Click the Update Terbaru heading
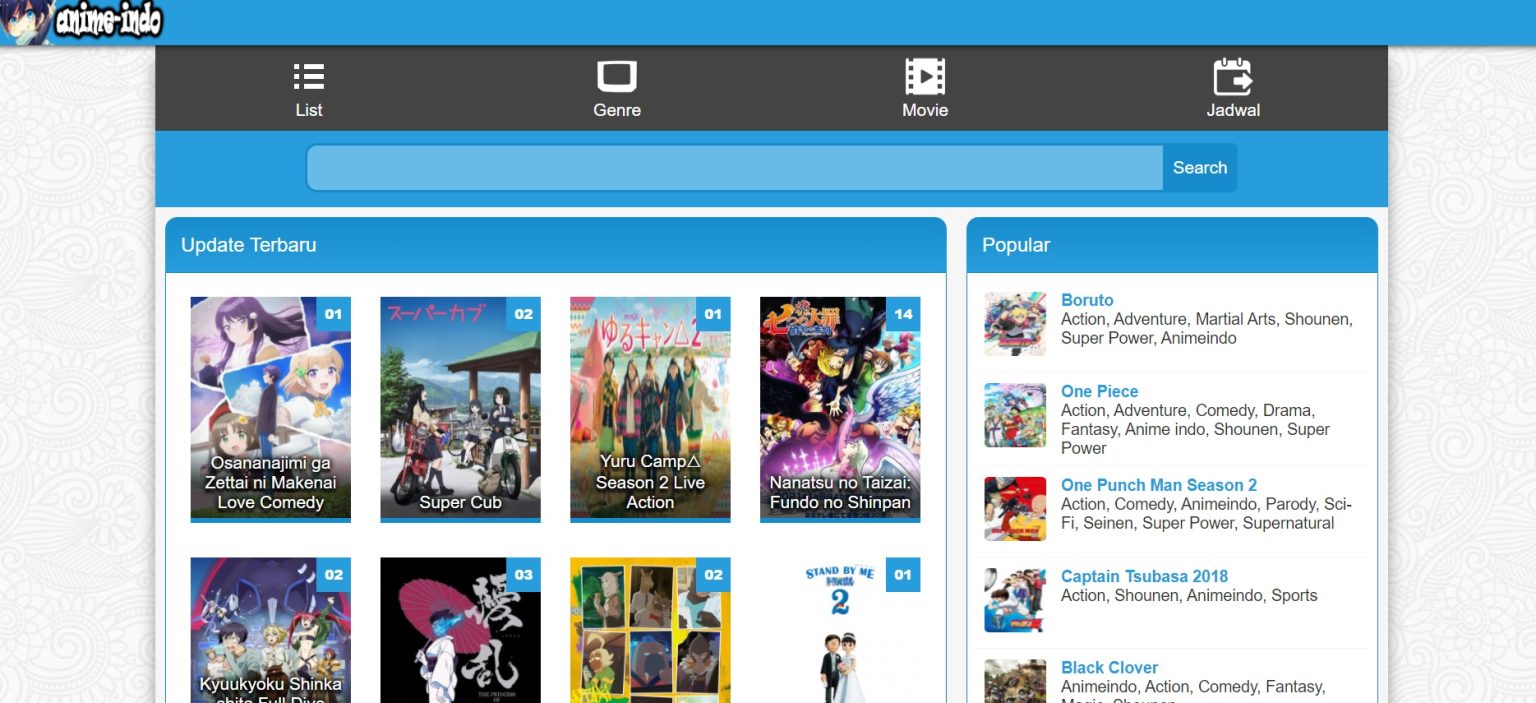The image size is (1536, 703). pyautogui.click(x=248, y=245)
